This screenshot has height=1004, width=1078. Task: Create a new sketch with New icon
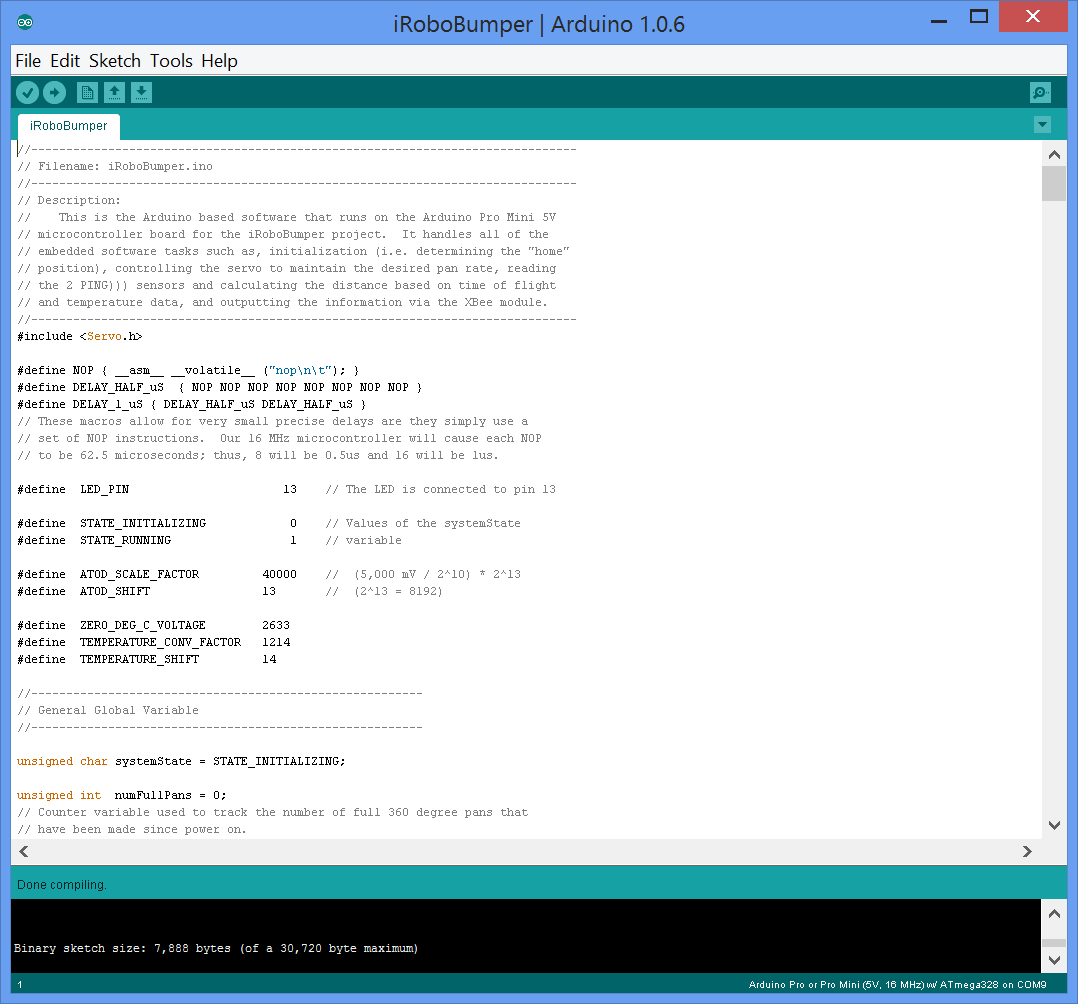tap(88, 93)
